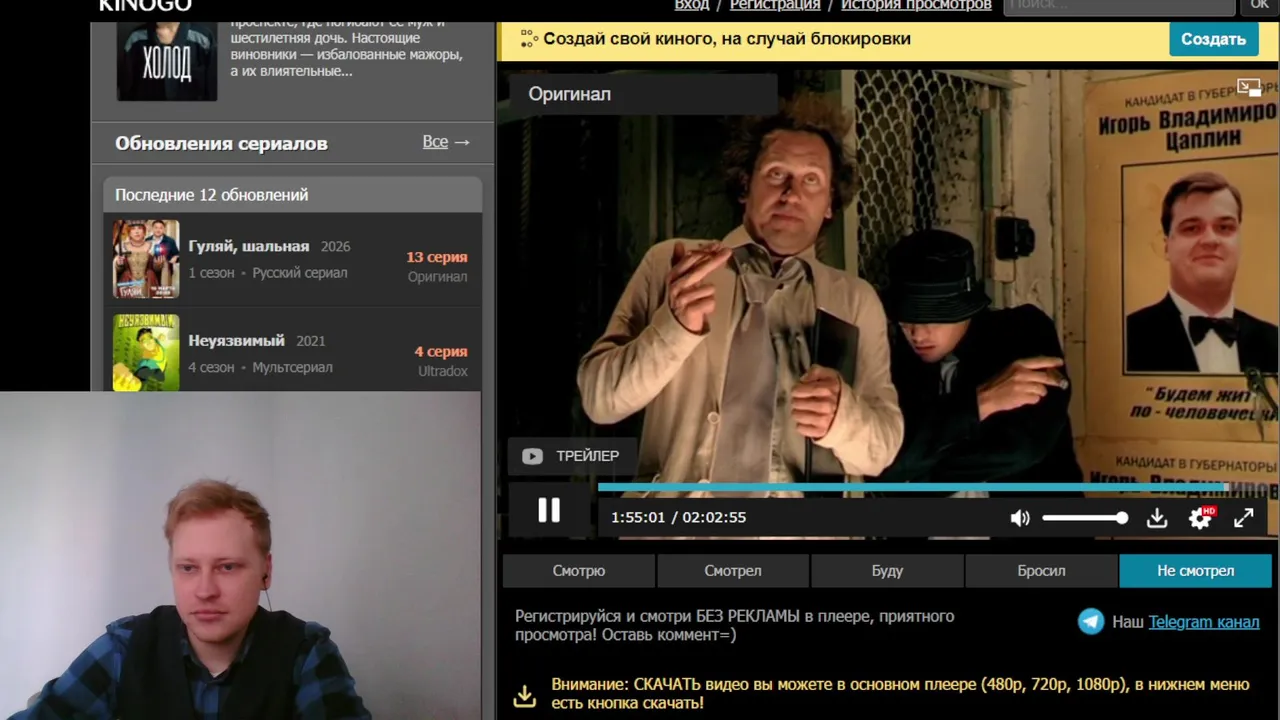Image resolution: width=1280 pixels, height=720 pixels.
Task: Click the 'Ultradox' voice-over label
Action: [443, 371]
